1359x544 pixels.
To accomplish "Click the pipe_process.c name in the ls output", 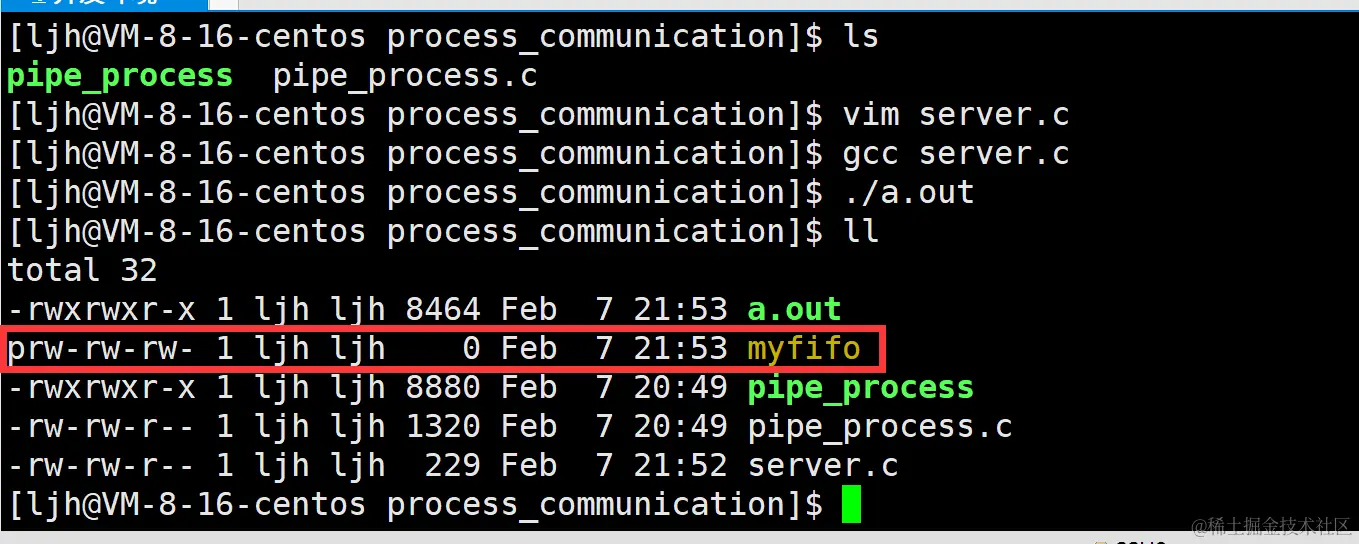I will pyautogui.click(x=405, y=76).
